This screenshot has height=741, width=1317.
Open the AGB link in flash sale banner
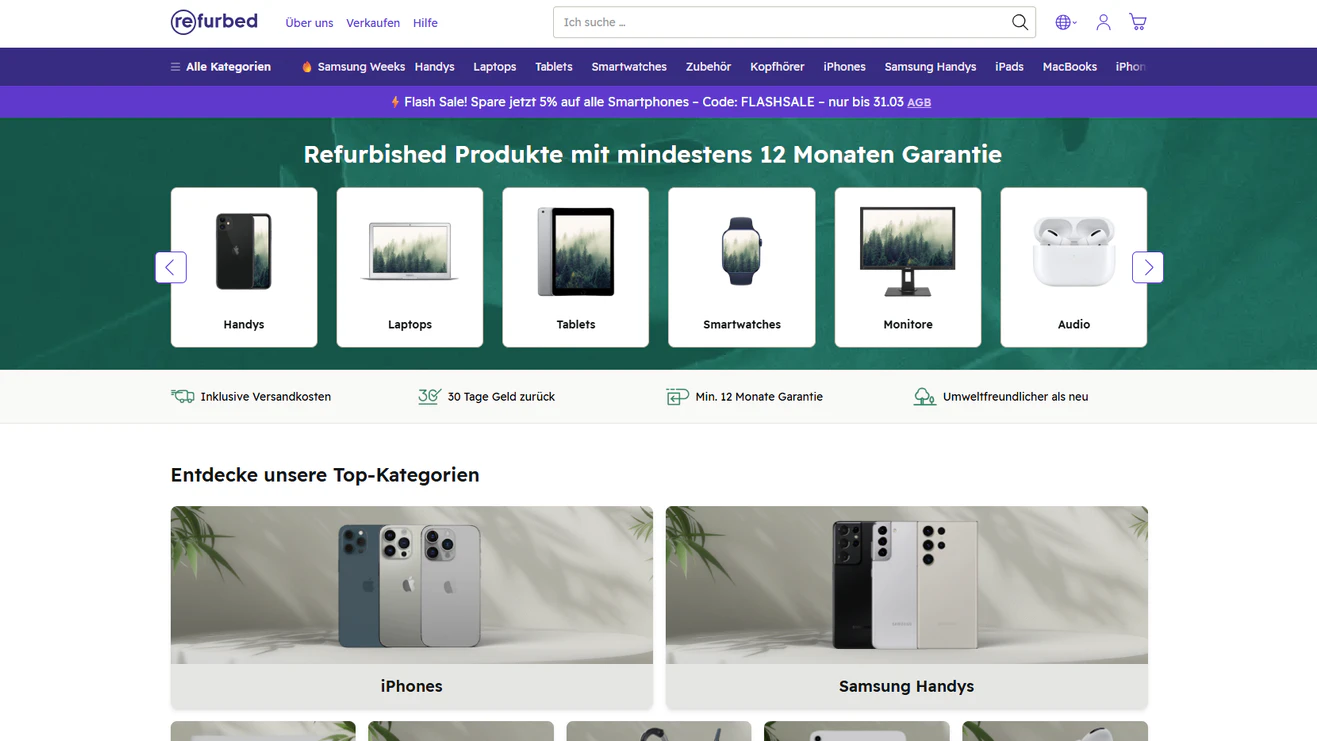918,103
